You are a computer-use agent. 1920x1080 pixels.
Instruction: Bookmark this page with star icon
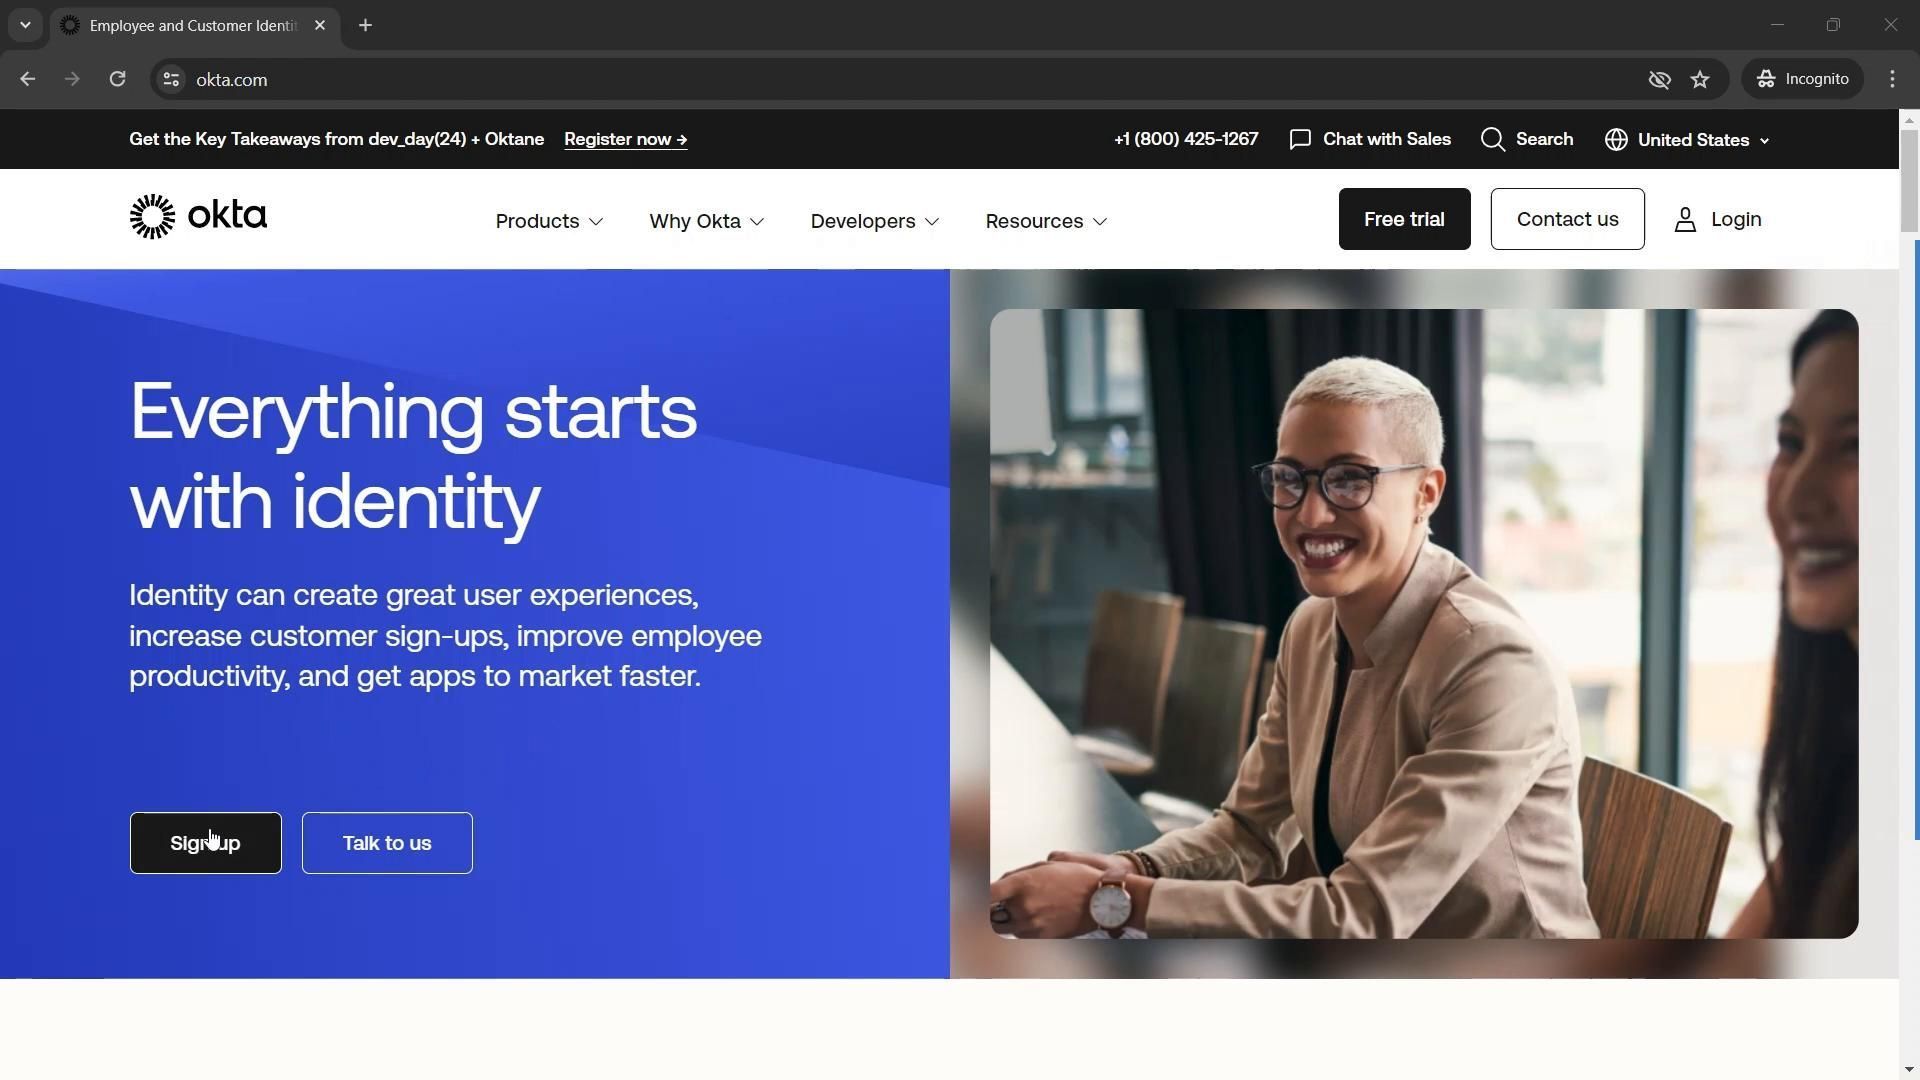1700,80
